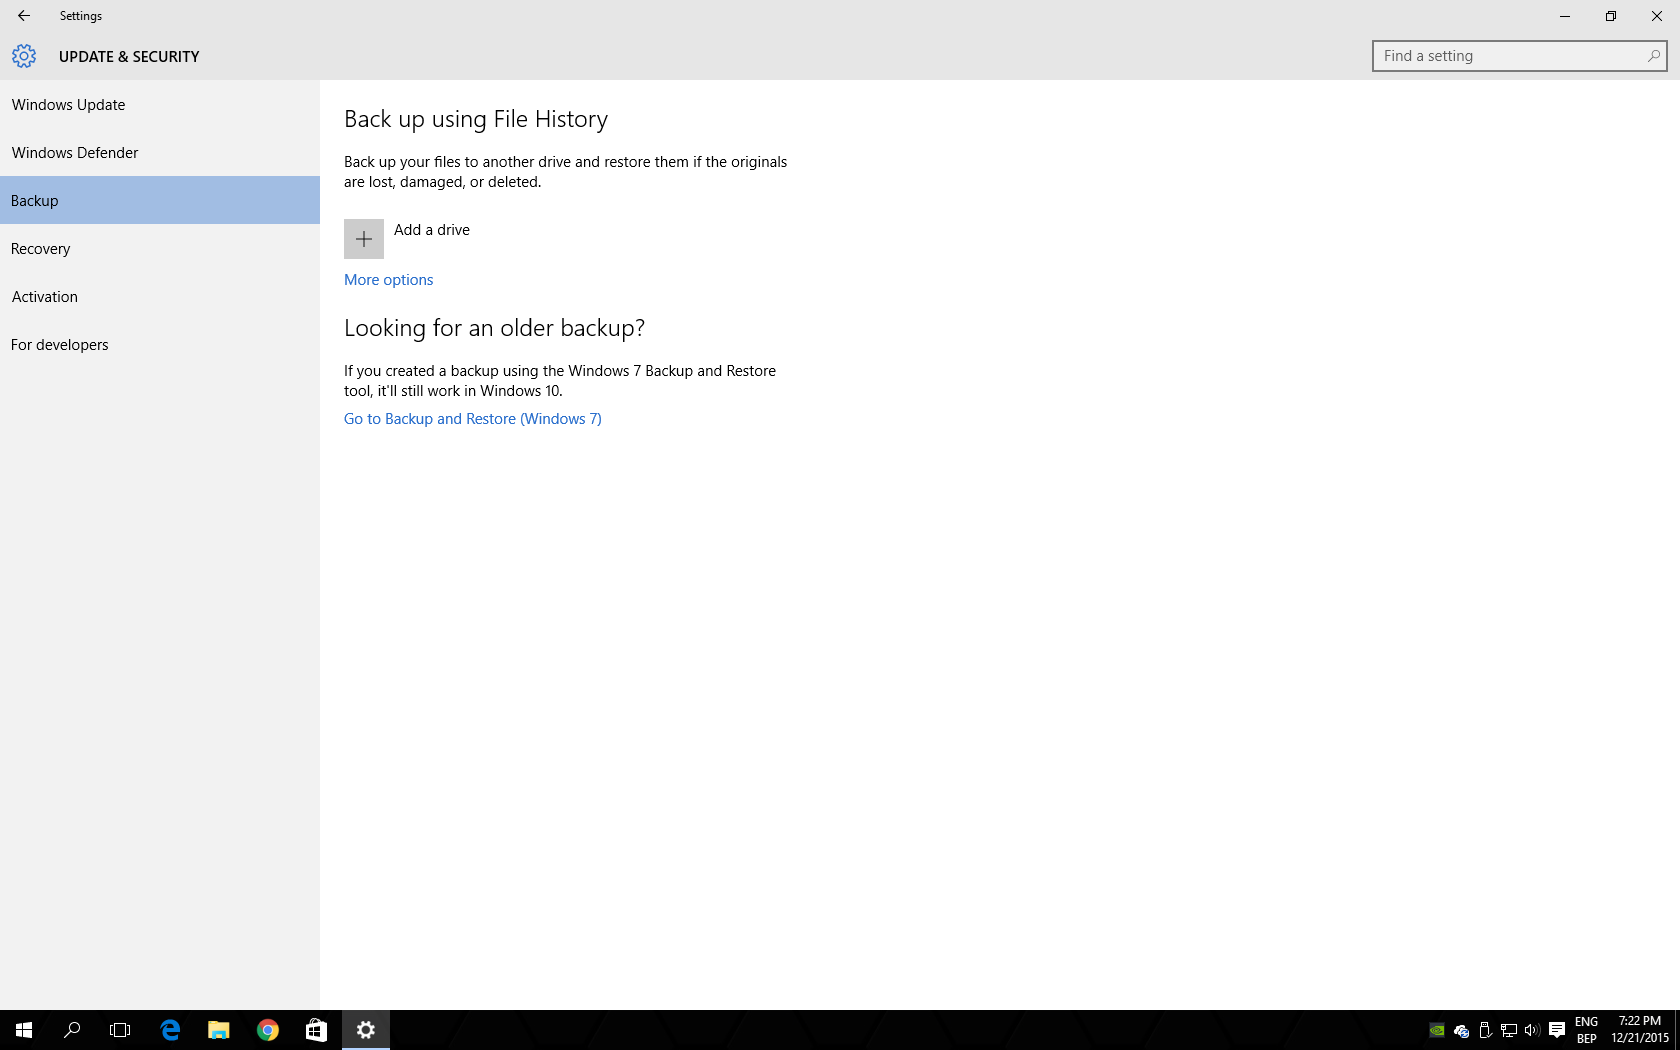Open the For developers section
This screenshot has height=1050, width=1680.
tap(160, 344)
